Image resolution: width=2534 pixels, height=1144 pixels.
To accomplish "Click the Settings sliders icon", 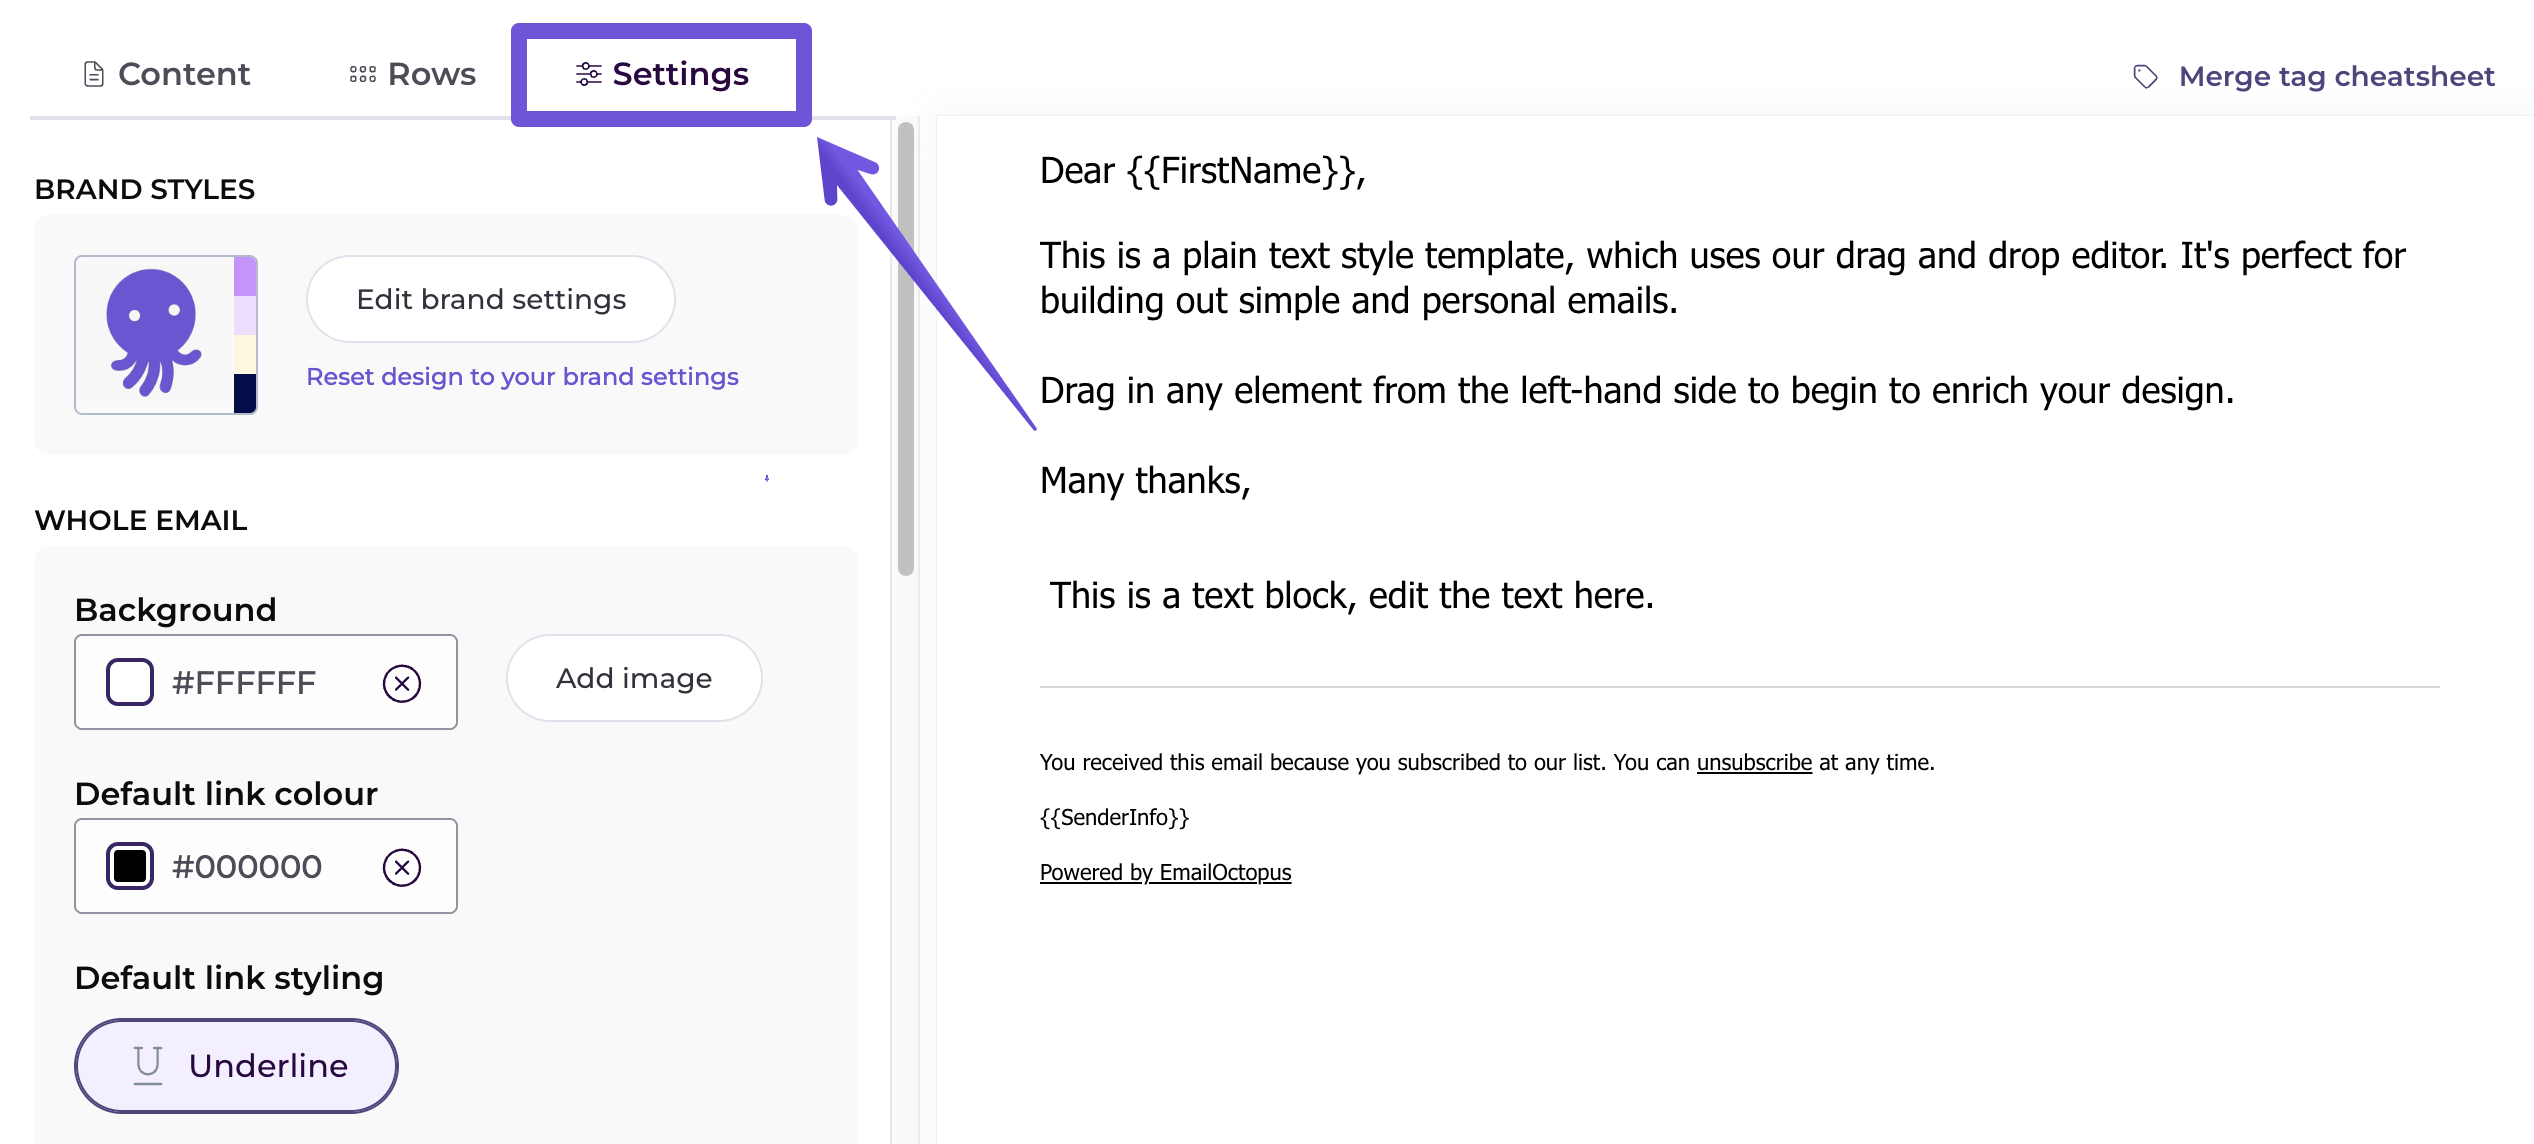I will (x=588, y=74).
